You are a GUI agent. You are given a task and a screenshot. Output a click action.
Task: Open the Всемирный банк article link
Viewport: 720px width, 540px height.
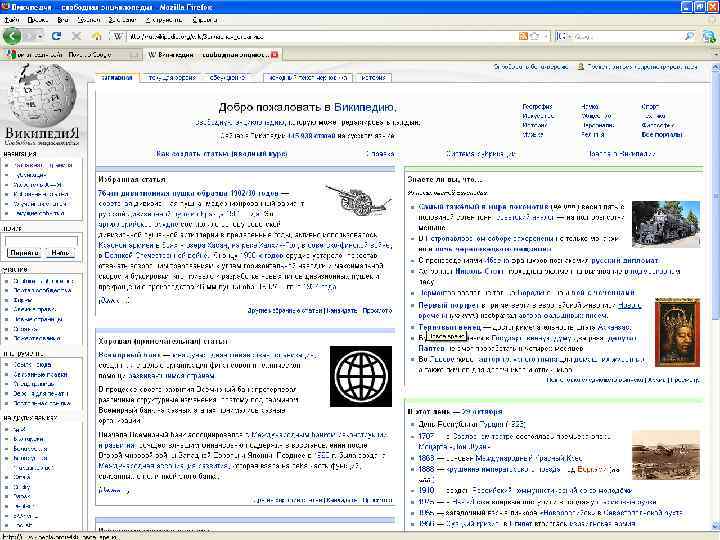click(x=128, y=355)
